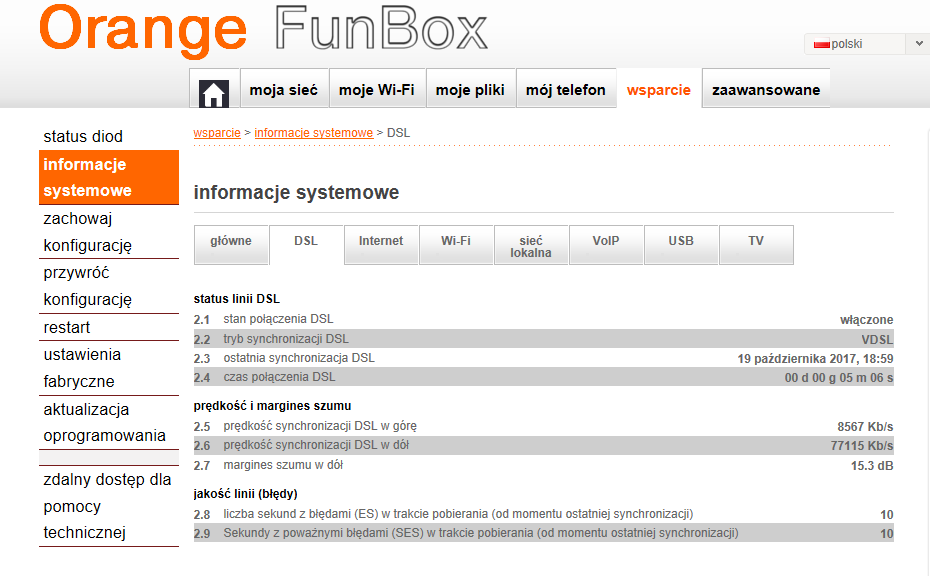Open the zaawansowane menu
930x576 pixels.
pos(766,90)
